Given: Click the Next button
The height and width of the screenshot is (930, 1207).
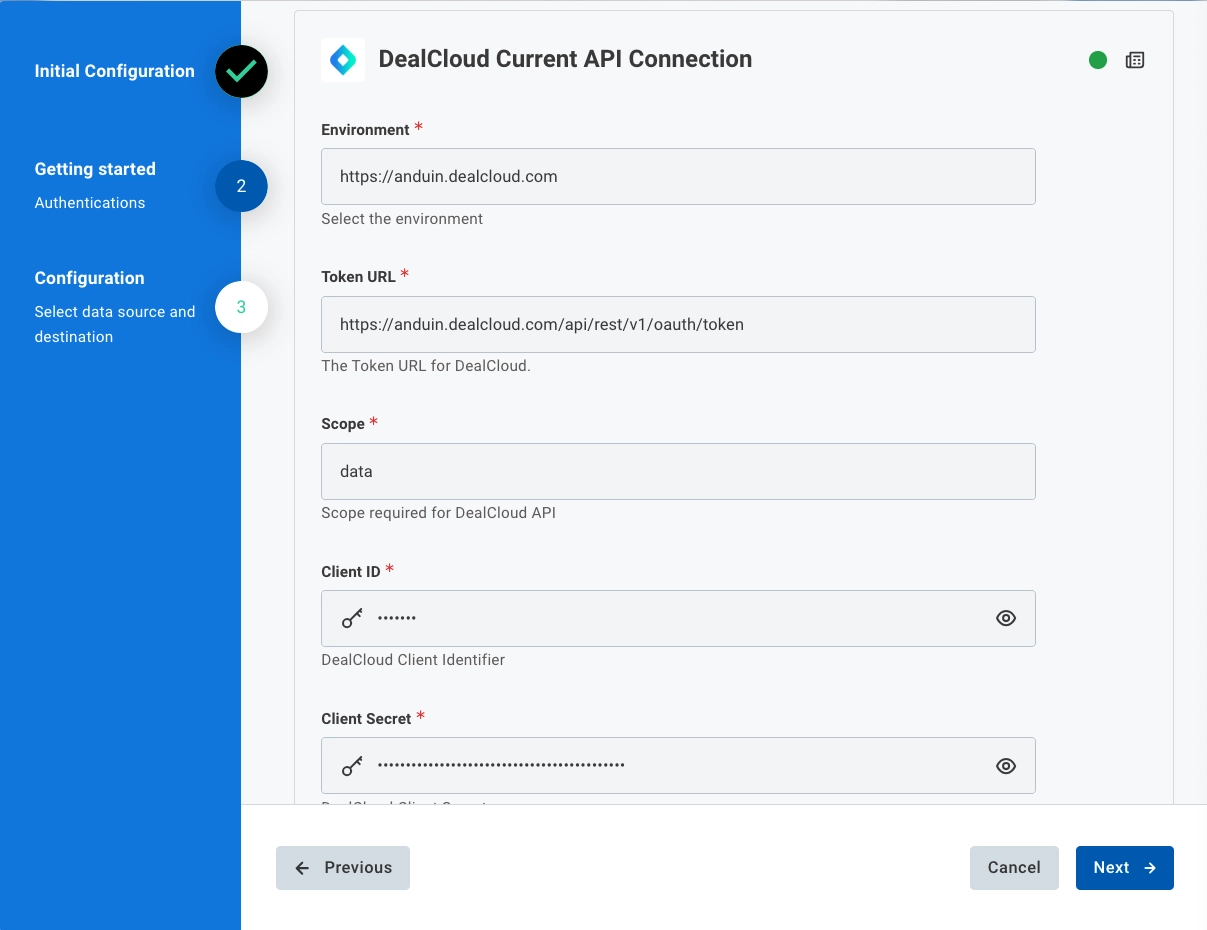Looking at the screenshot, I should click(x=1125, y=868).
